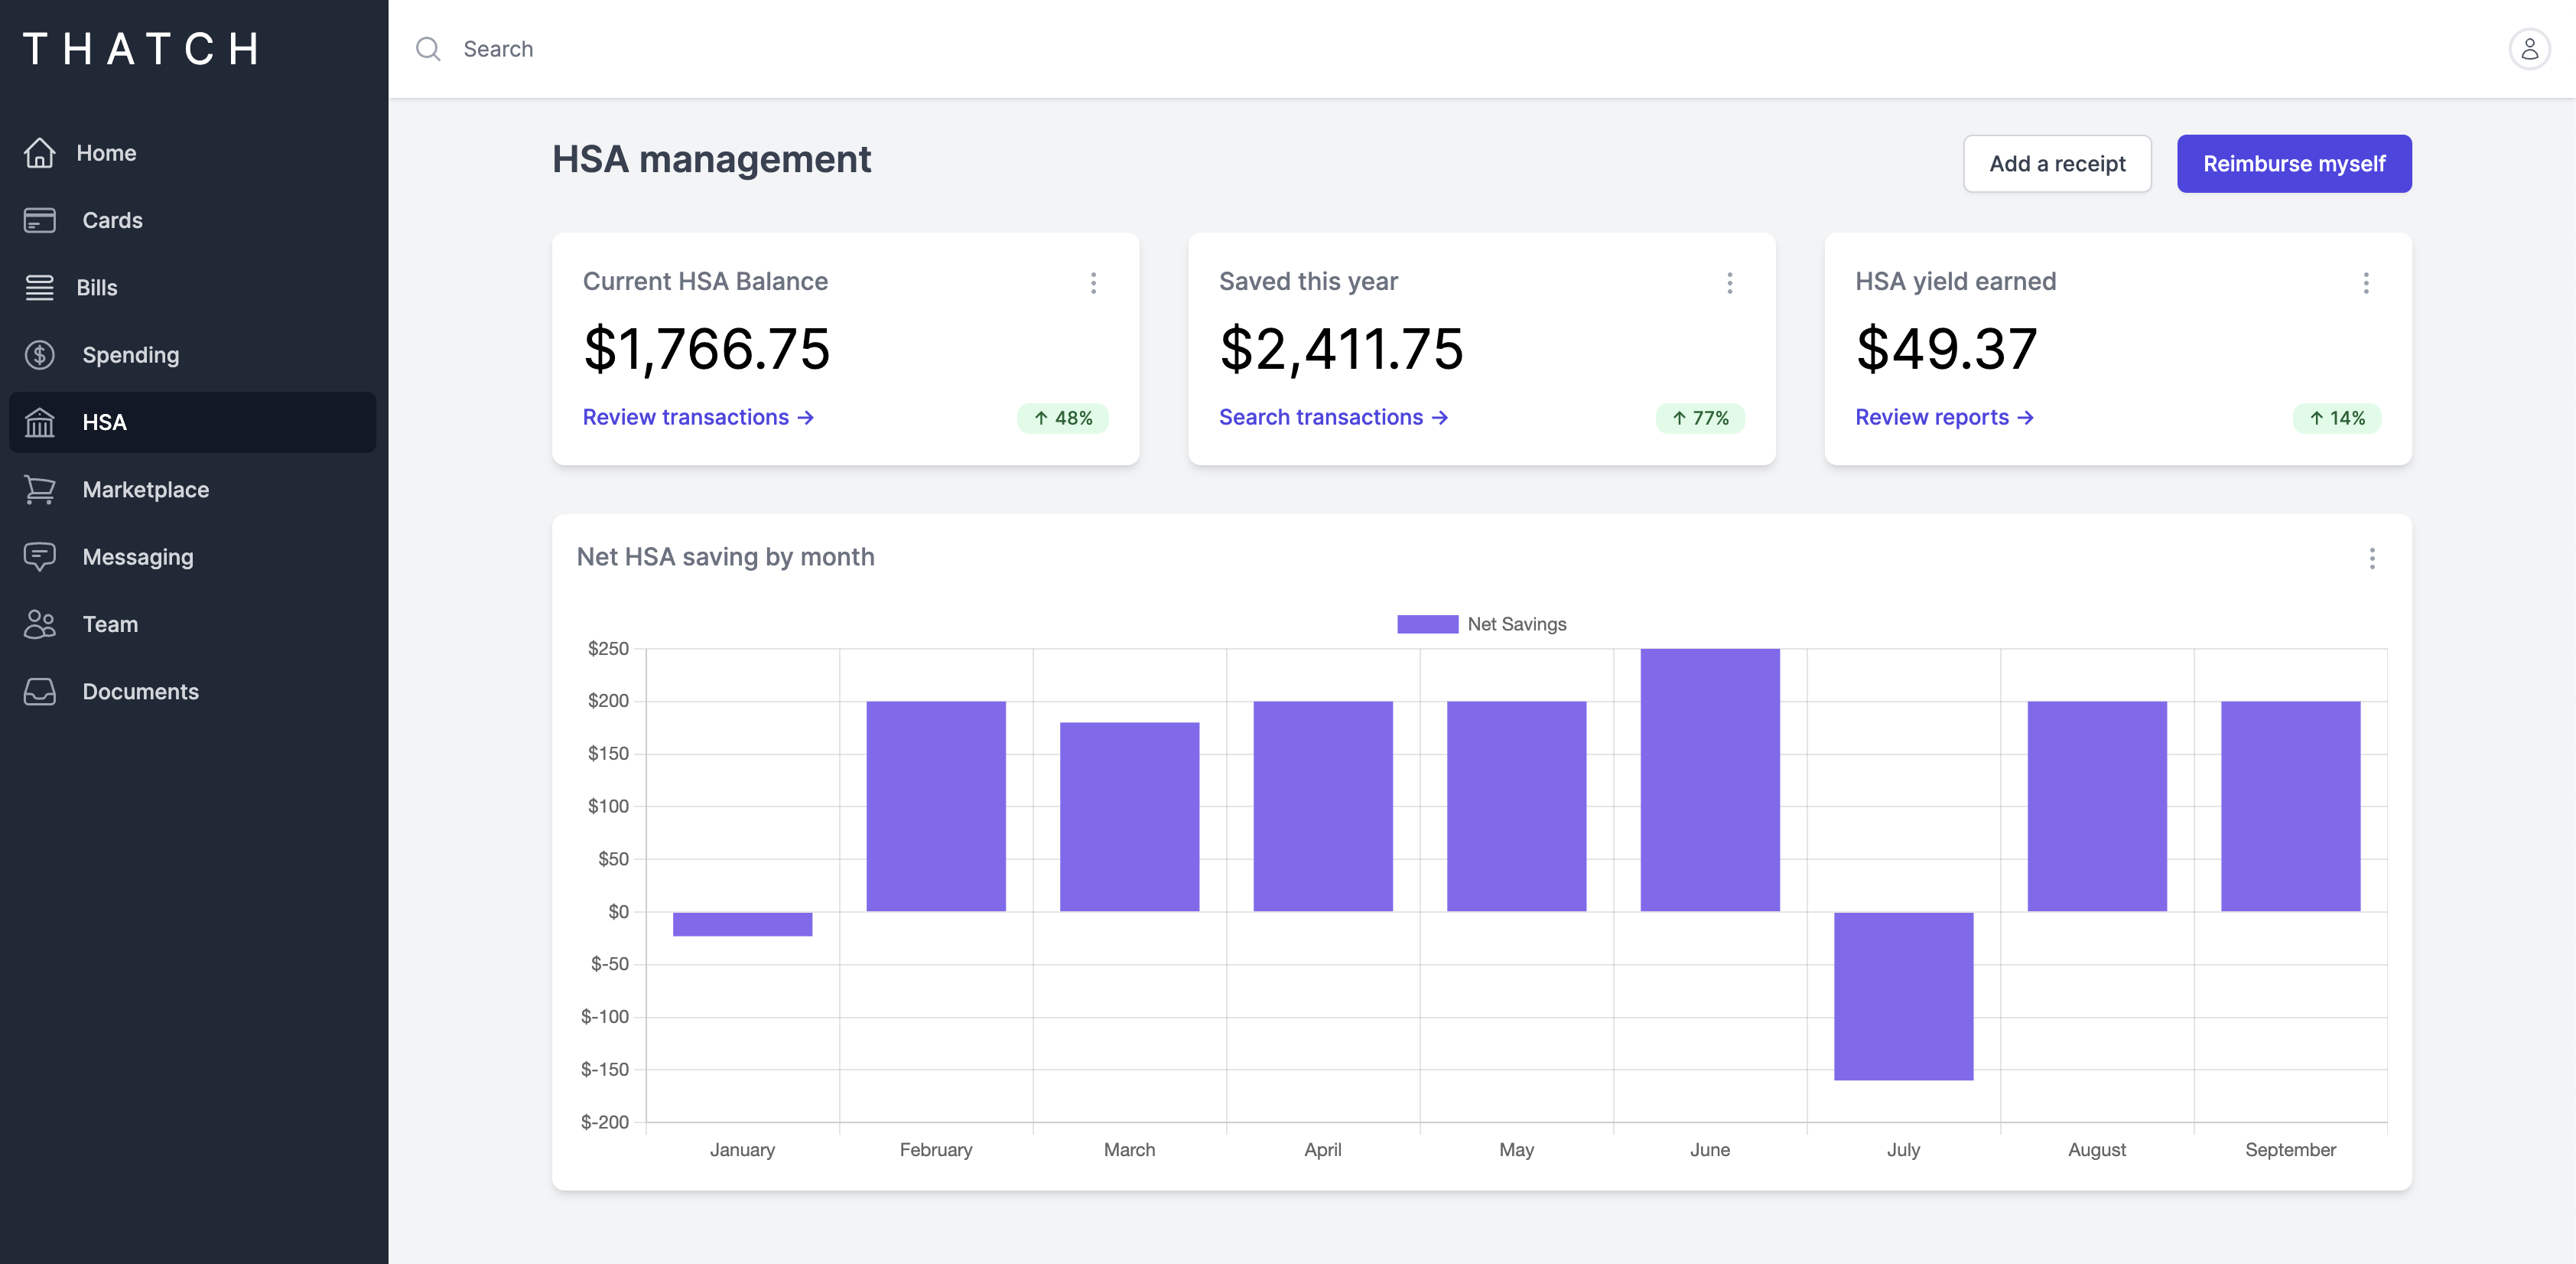
Task: Click the Marketplace shopping cart icon
Action: point(40,490)
